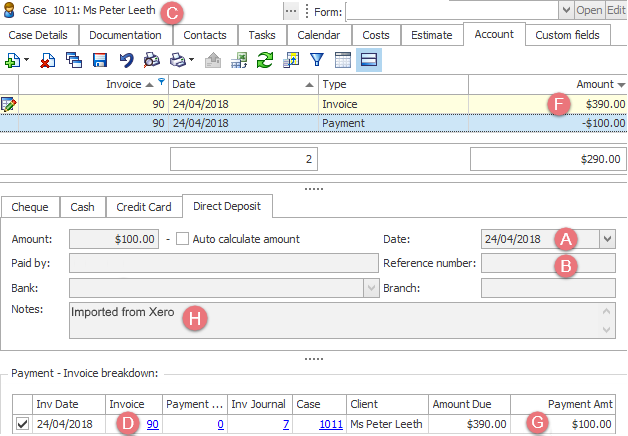The height and width of the screenshot is (436, 628).
Task: Click the -$100.00 amount cell
Action: [x=548, y=123]
